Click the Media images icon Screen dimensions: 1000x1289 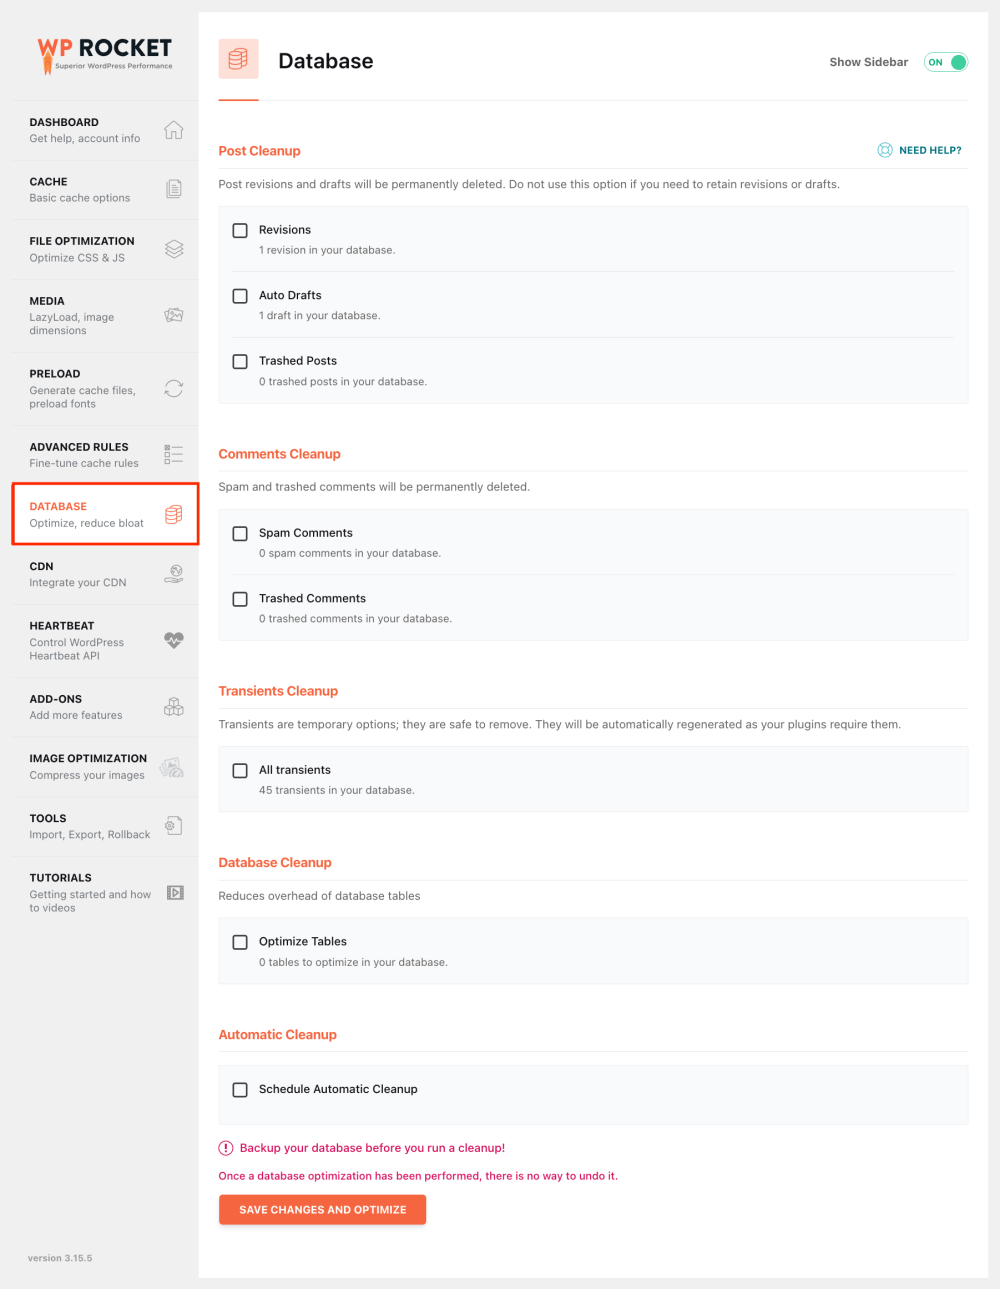tap(174, 315)
